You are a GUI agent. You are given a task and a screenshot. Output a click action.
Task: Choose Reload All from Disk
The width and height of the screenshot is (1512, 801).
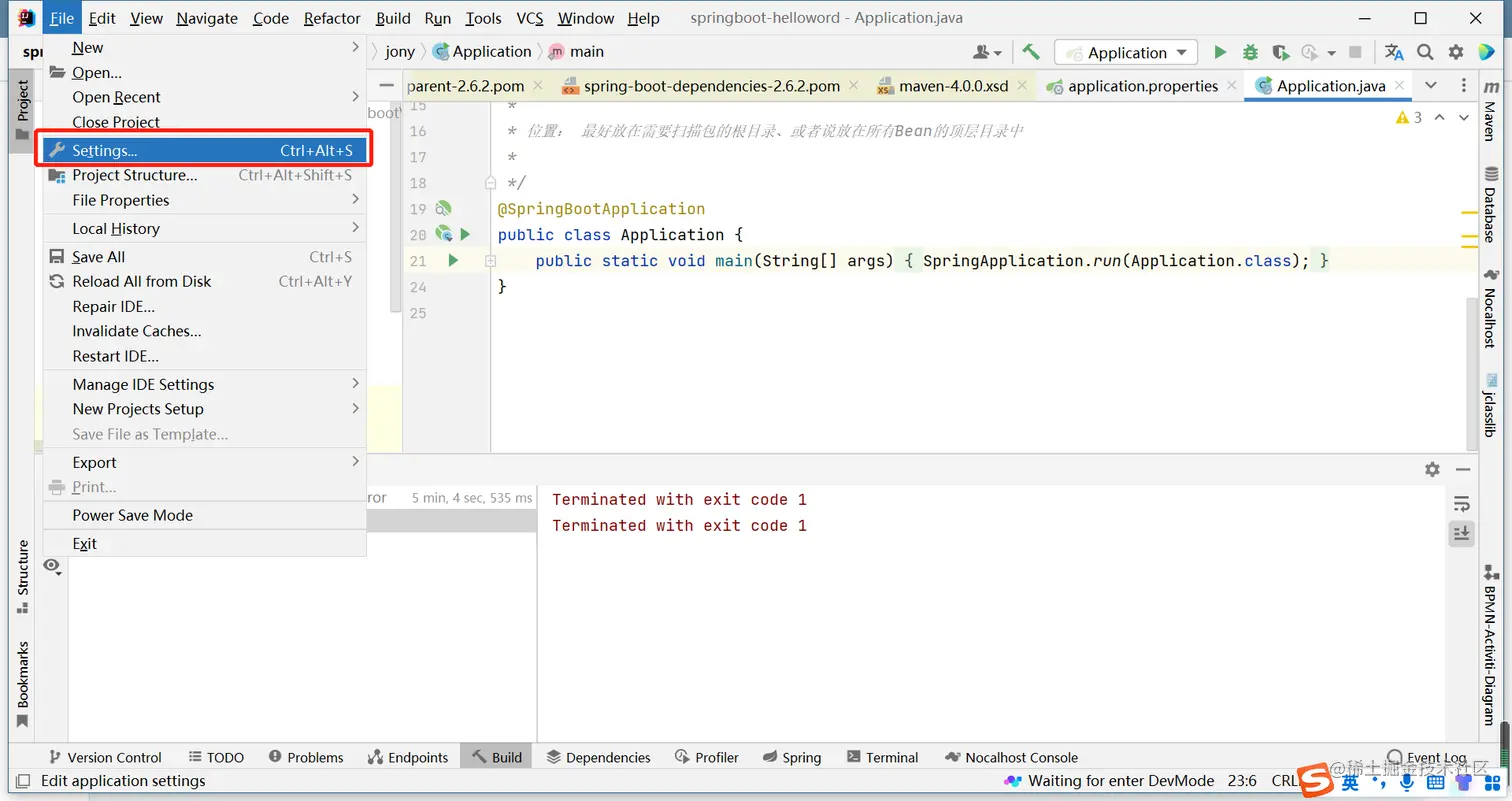coord(204,282)
